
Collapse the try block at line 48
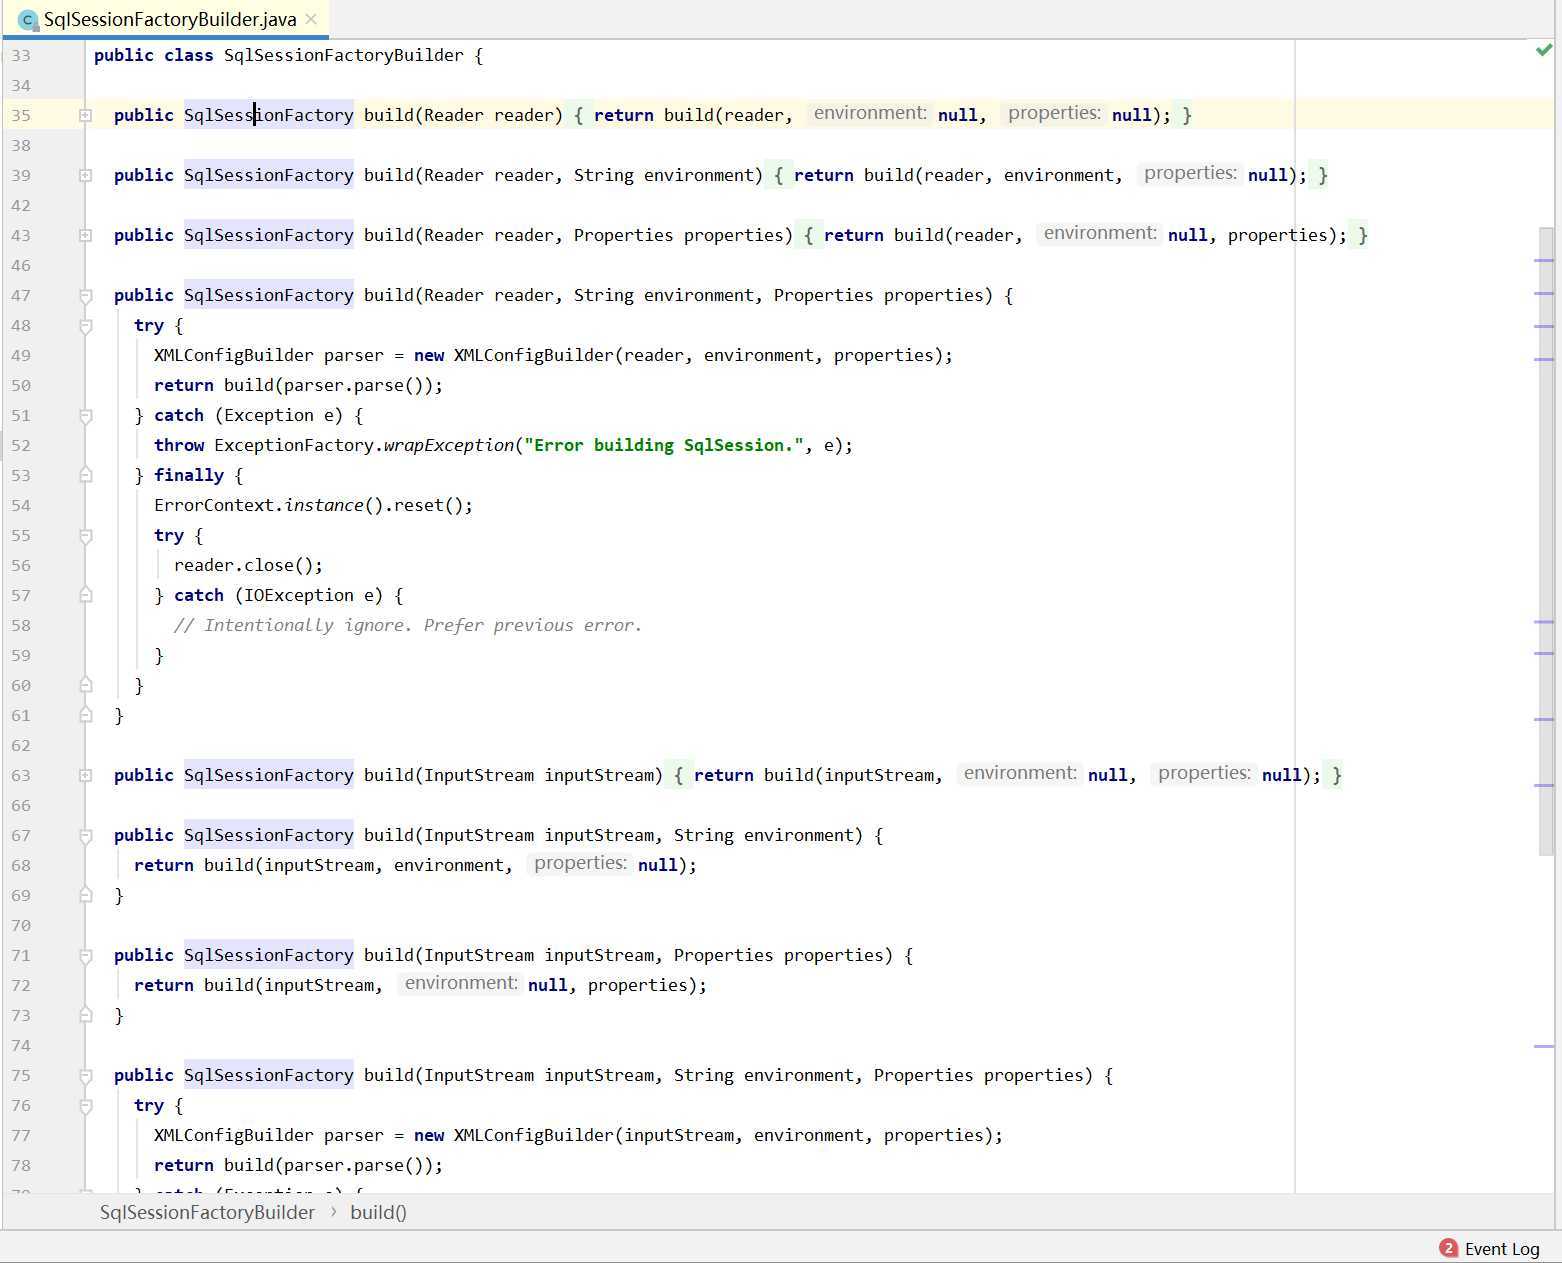(x=85, y=325)
